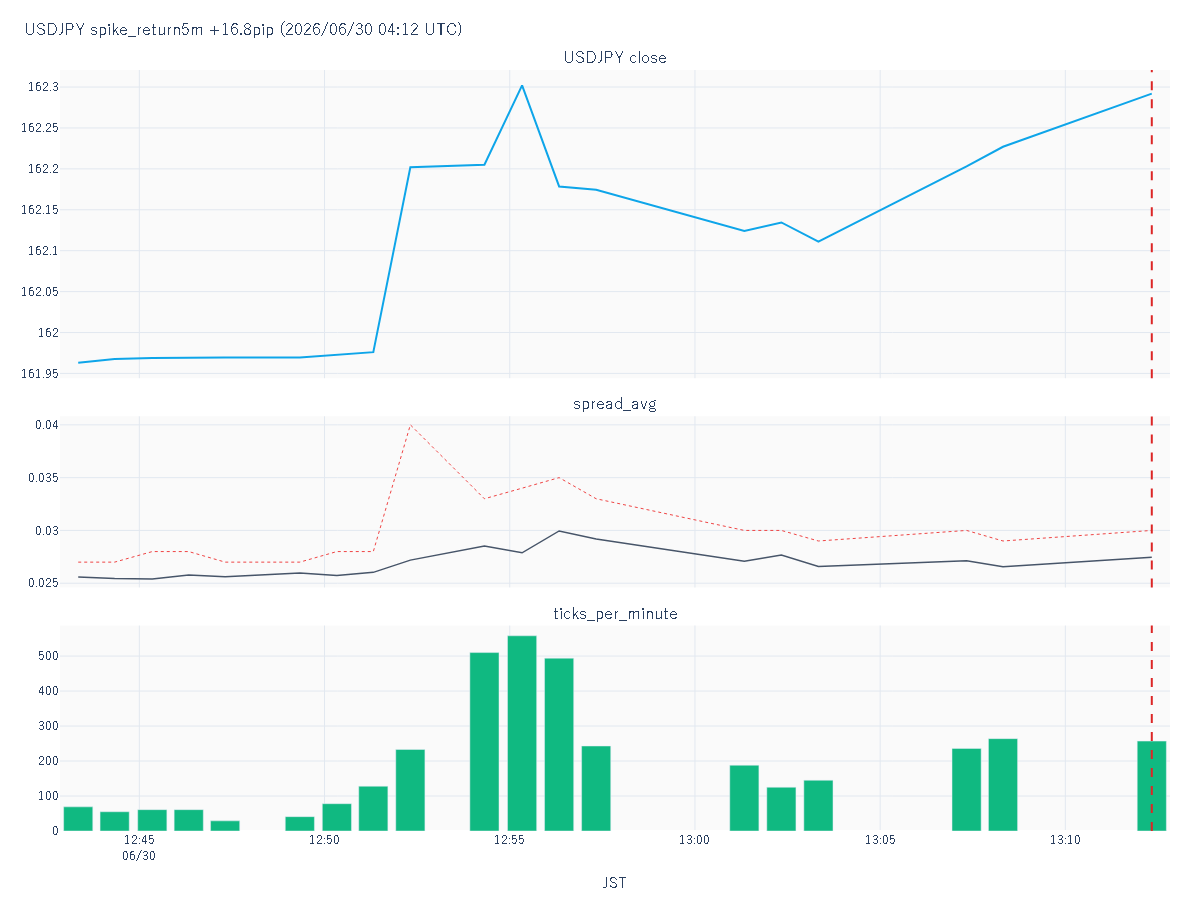Select the USDJPY close subplot title

pos(615,58)
